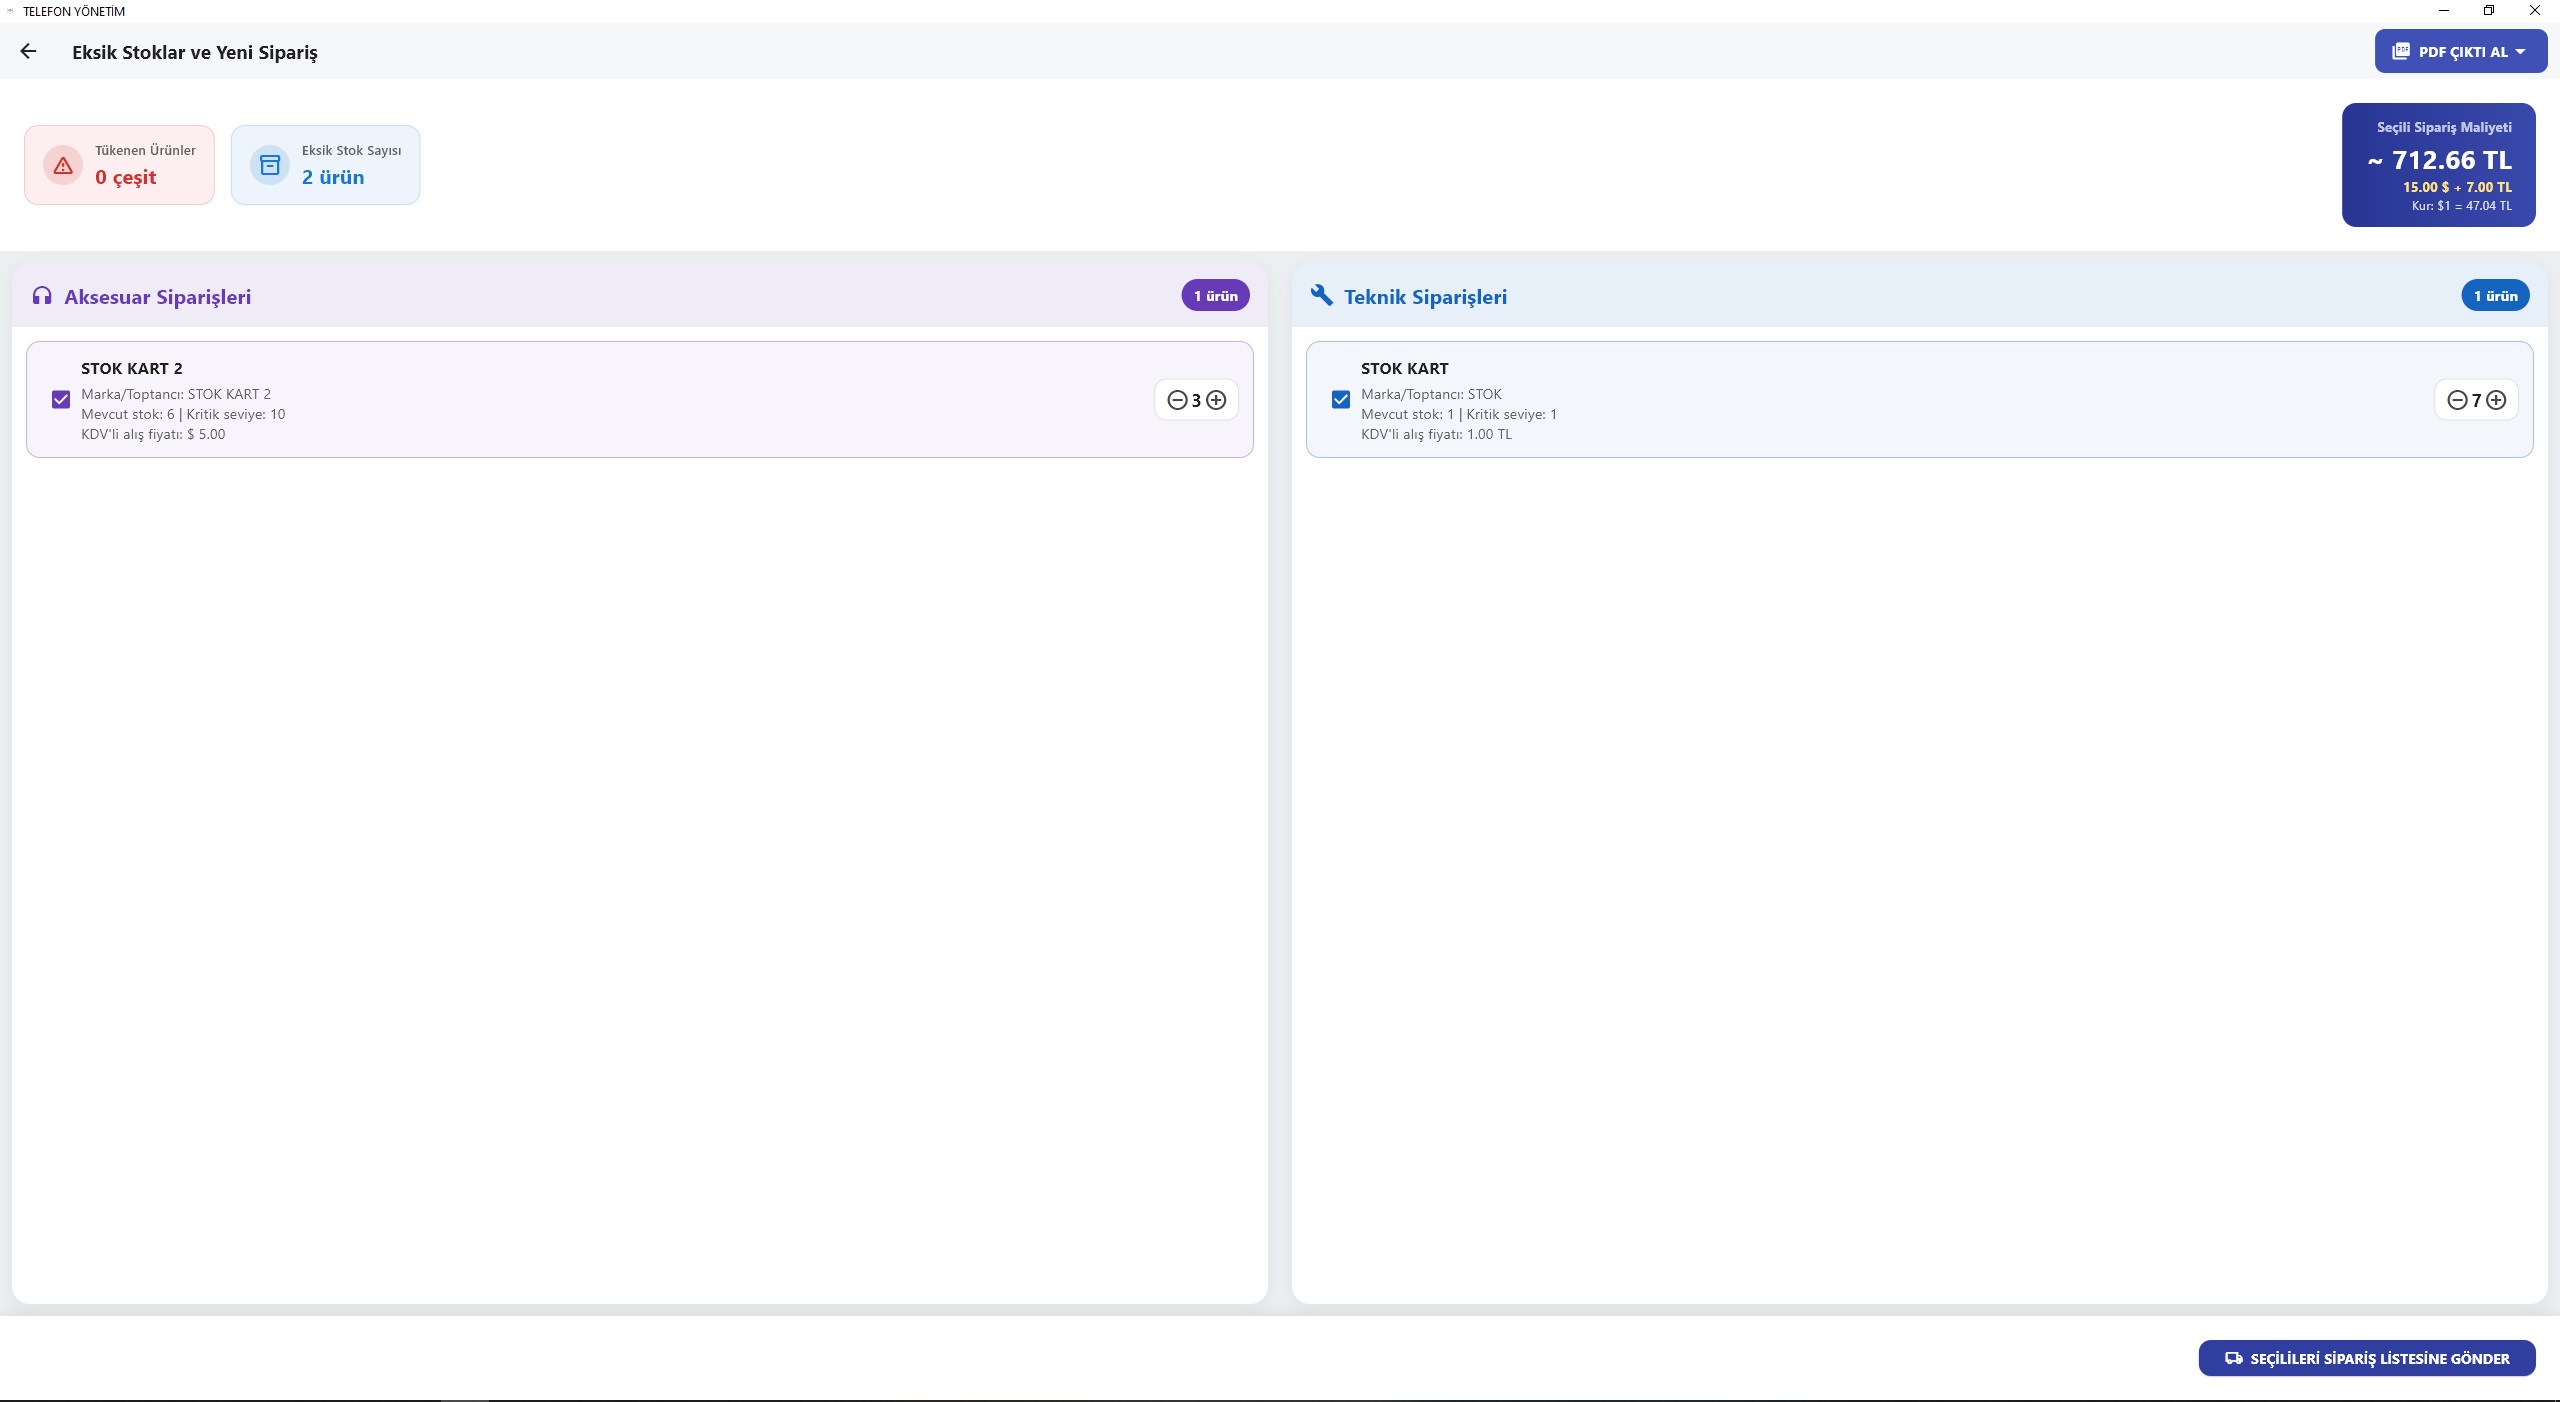The width and height of the screenshot is (2560, 1402).
Task: Click the 1 ürün badge in Aksesuar Siparişleri
Action: click(1215, 295)
